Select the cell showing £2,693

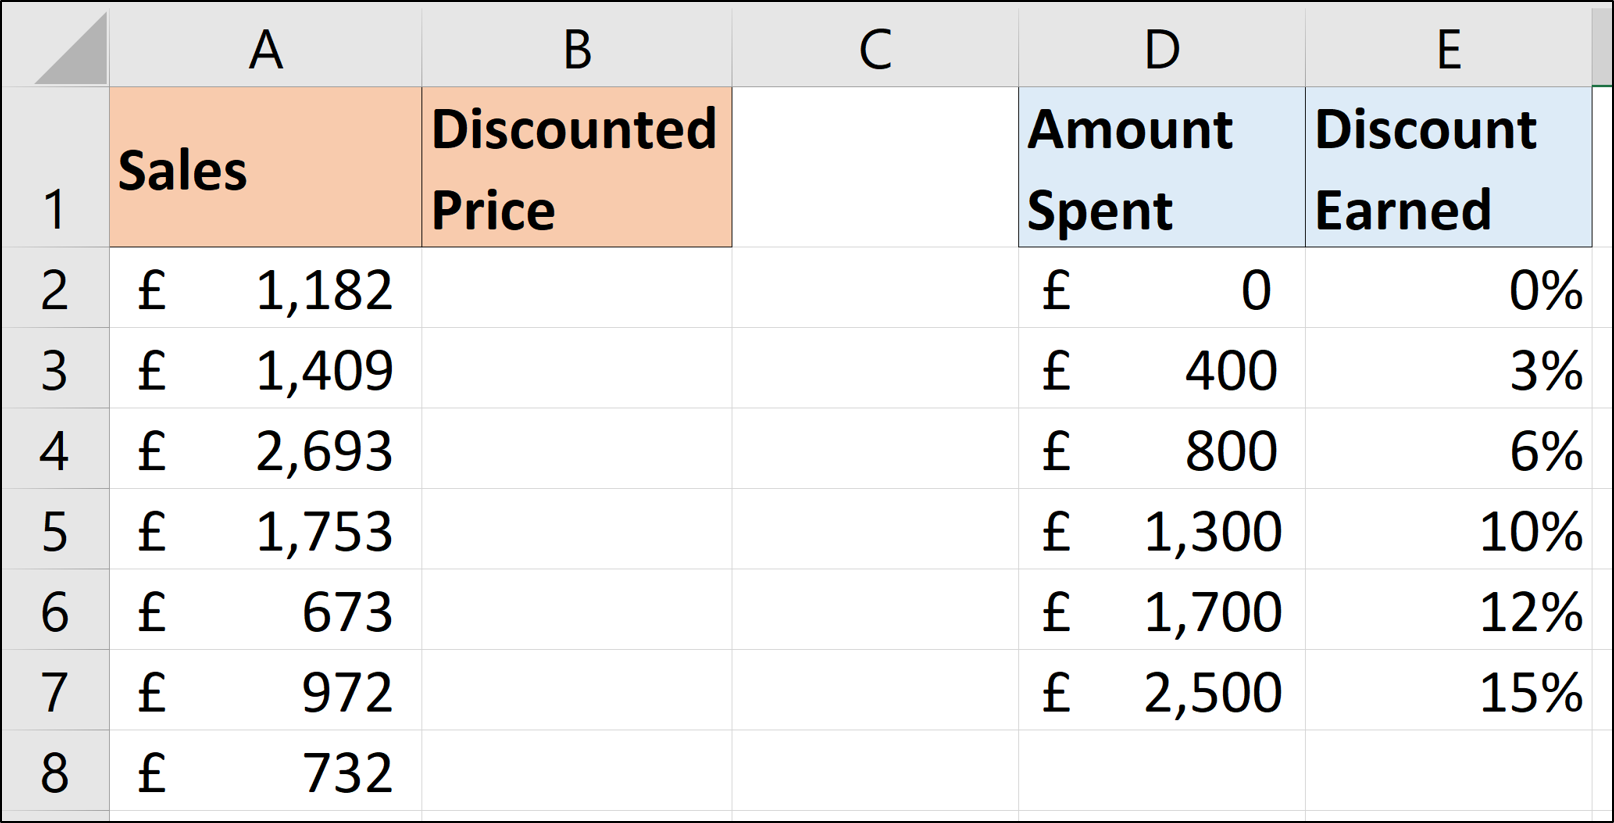265,450
